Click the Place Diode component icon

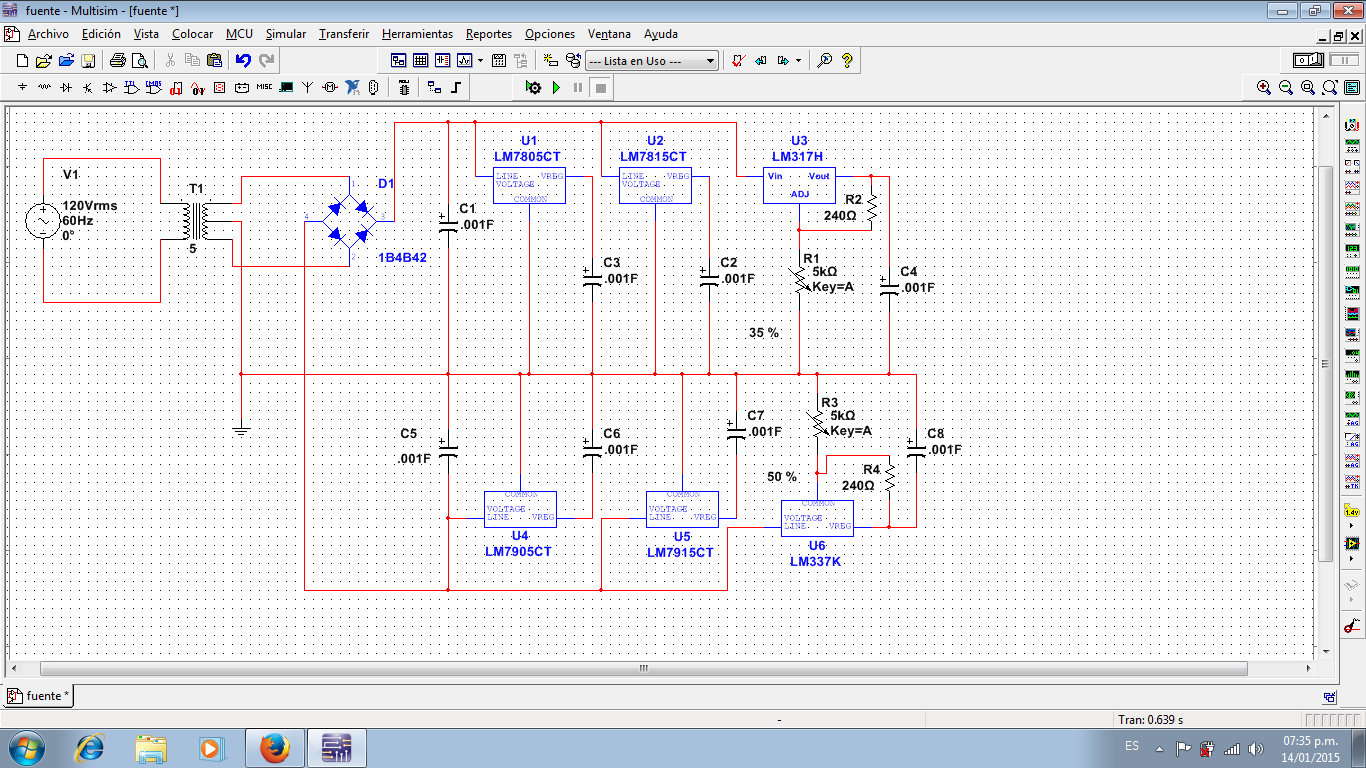point(66,88)
